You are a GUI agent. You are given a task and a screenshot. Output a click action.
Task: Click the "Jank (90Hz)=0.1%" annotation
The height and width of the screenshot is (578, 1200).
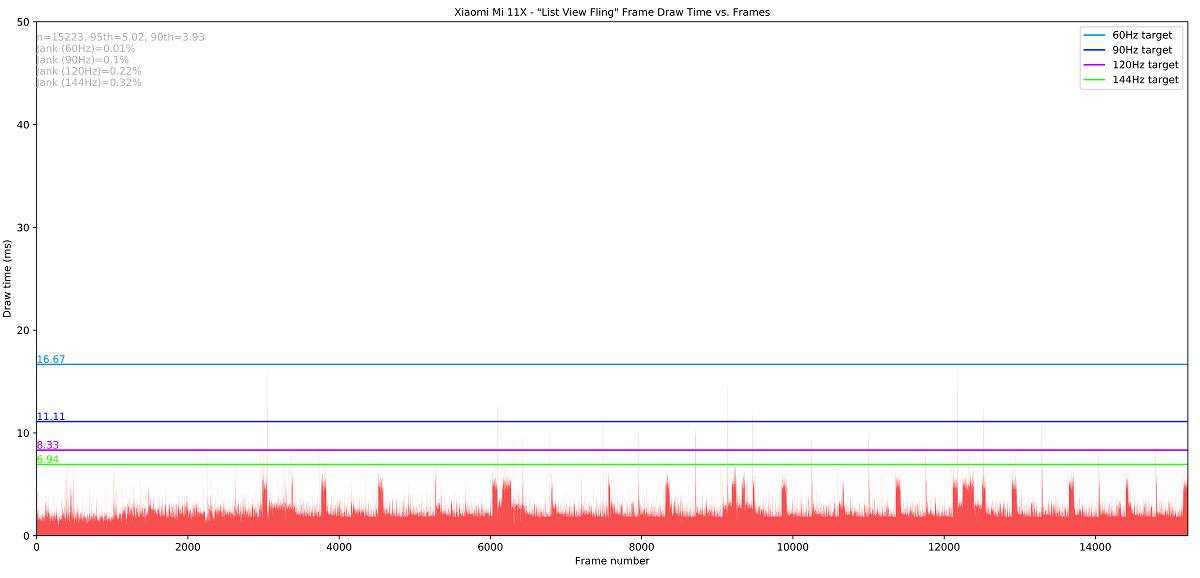83,60
